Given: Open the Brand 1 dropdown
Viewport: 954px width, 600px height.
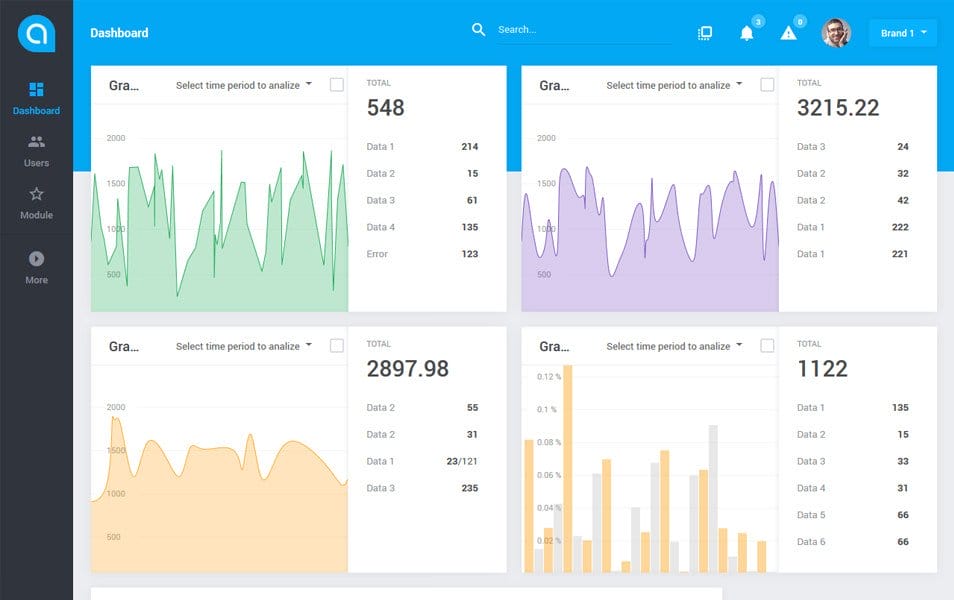Looking at the screenshot, I should (x=901, y=33).
